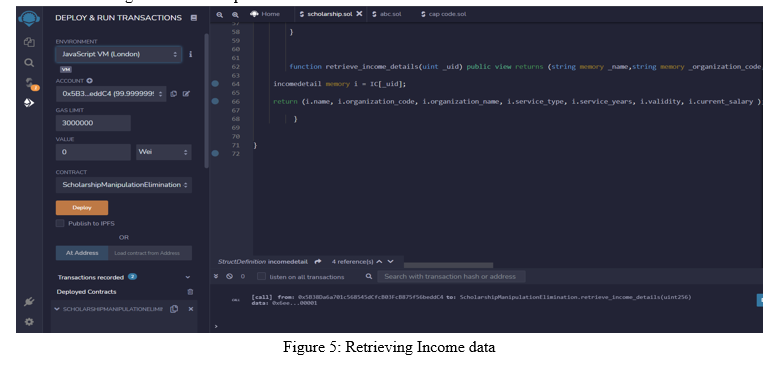Copy account address using copy icon
Image resolution: width=777 pixels, height=365 pixels.
(174, 94)
